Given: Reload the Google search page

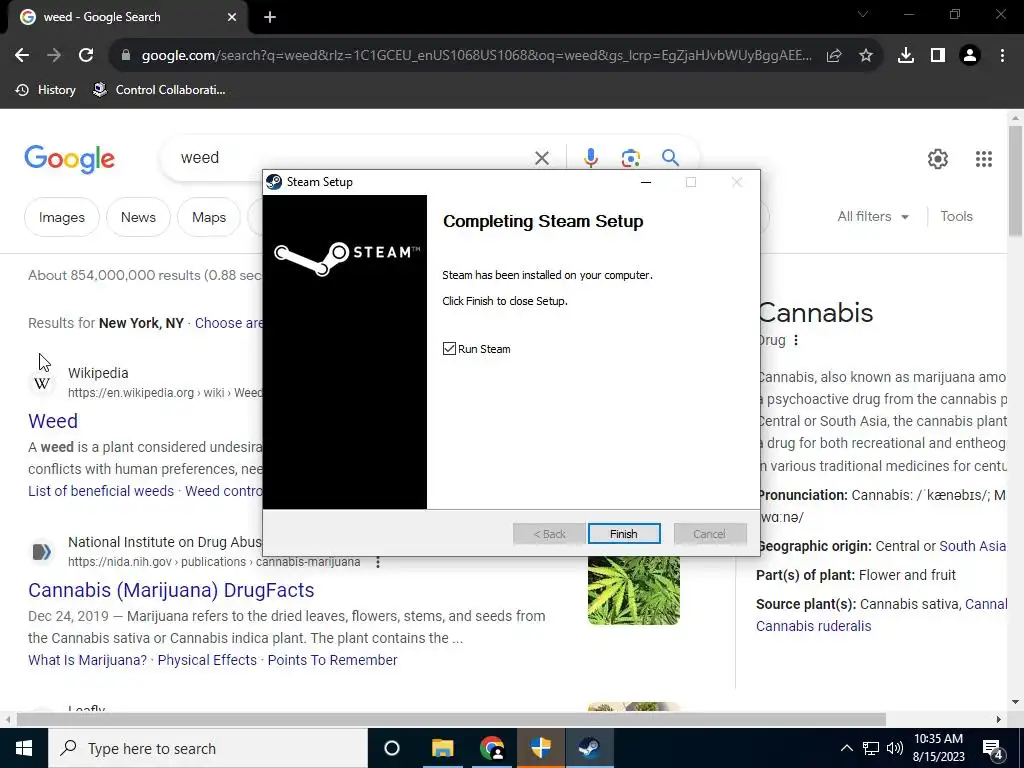Looking at the screenshot, I should 86,56.
